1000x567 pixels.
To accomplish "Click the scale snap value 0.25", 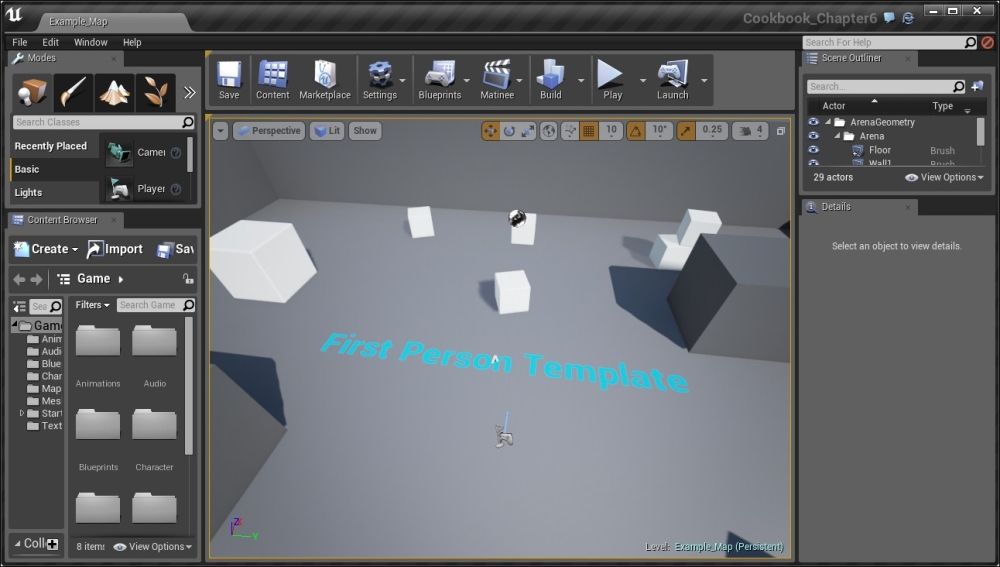I will click(x=712, y=130).
